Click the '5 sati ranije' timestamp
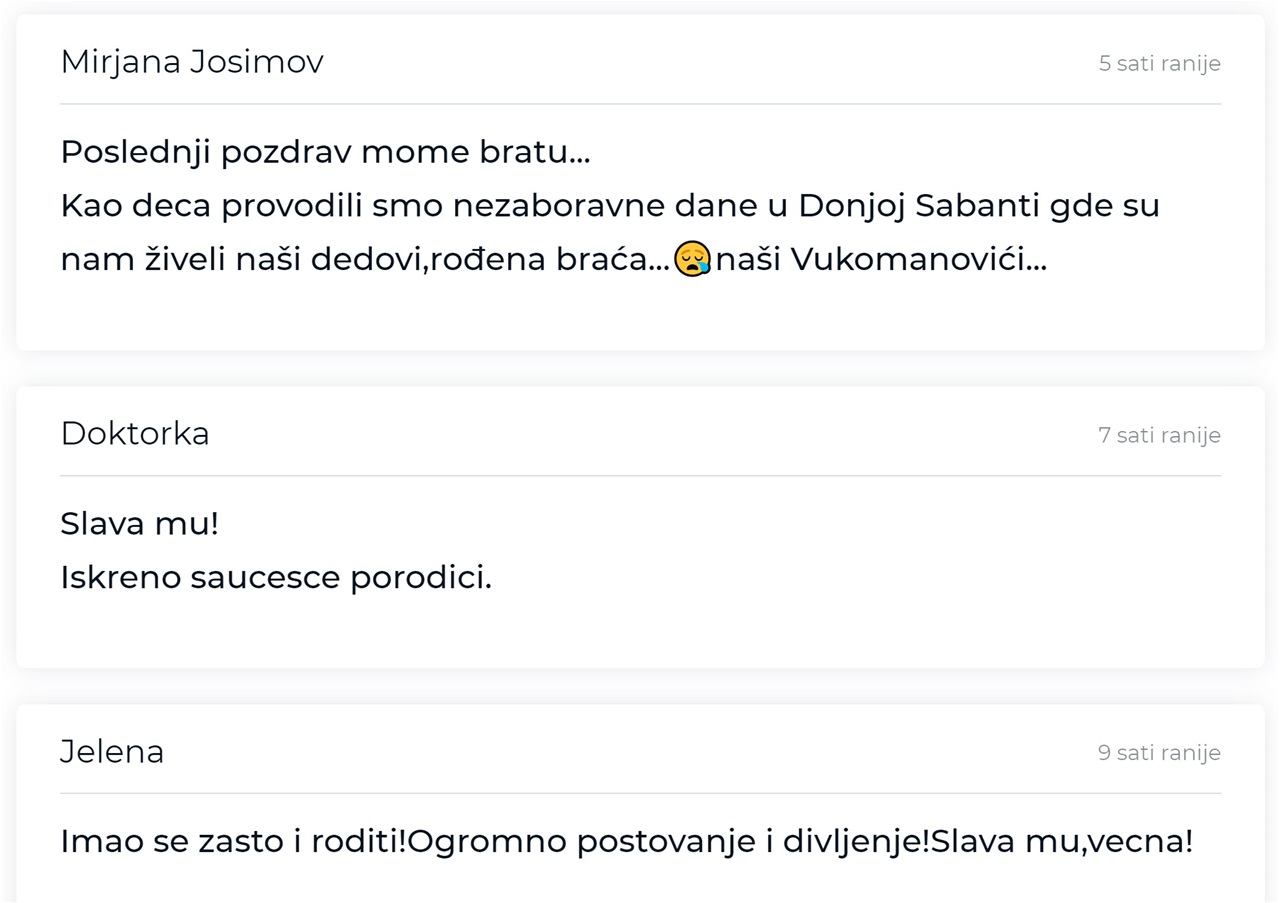The width and height of the screenshot is (1280, 903). pyautogui.click(x=1159, y=63)
